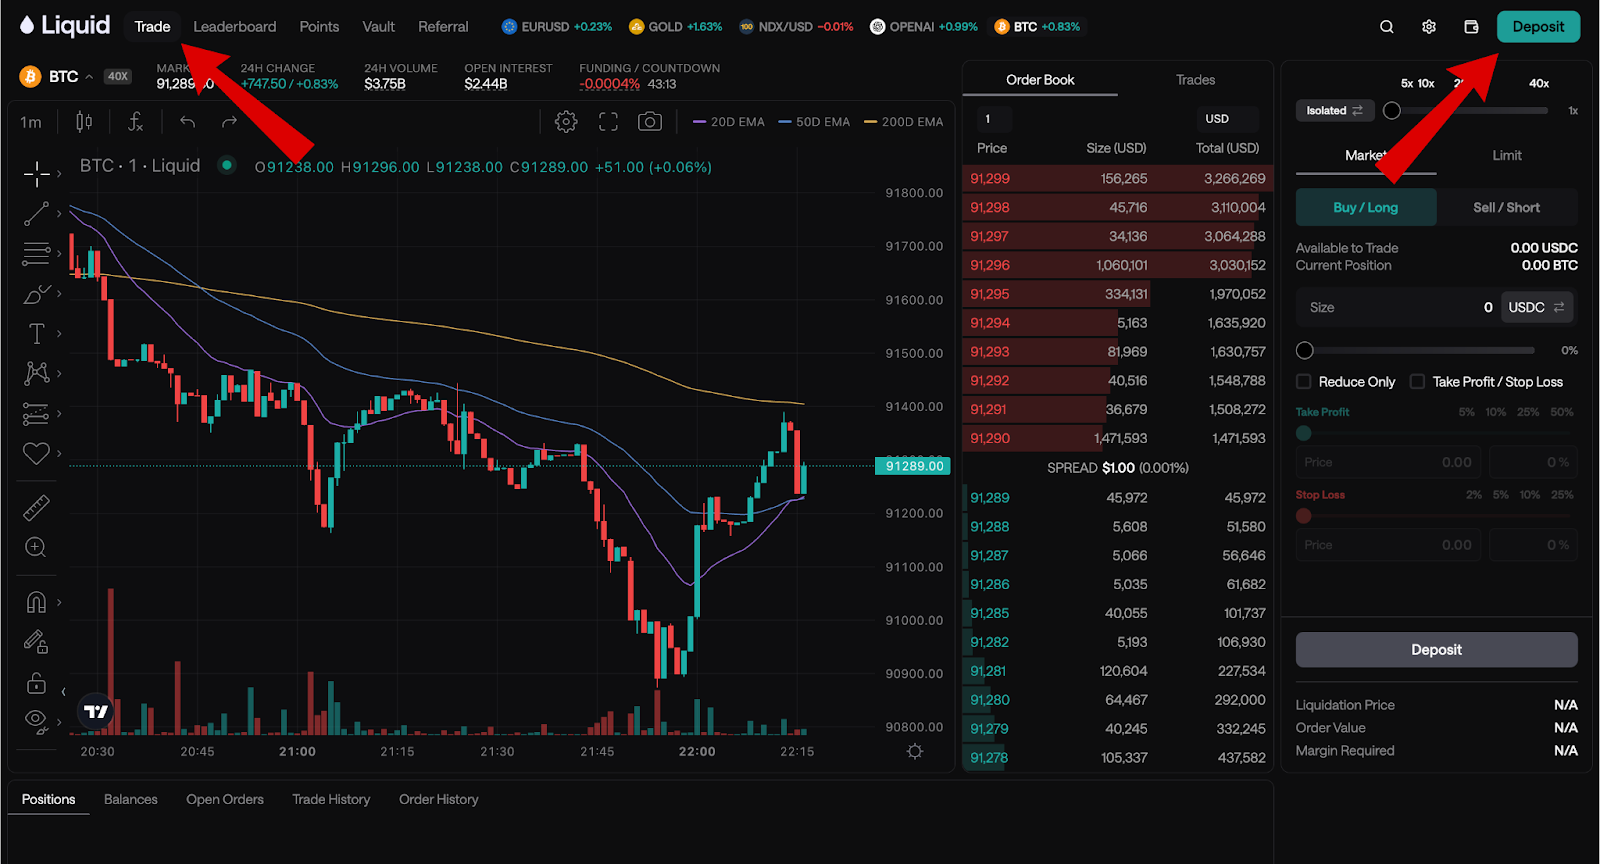Switch Isolated margin mode toggle
Viewport: 1600px width, 864px height.
tap(1335, 111)
